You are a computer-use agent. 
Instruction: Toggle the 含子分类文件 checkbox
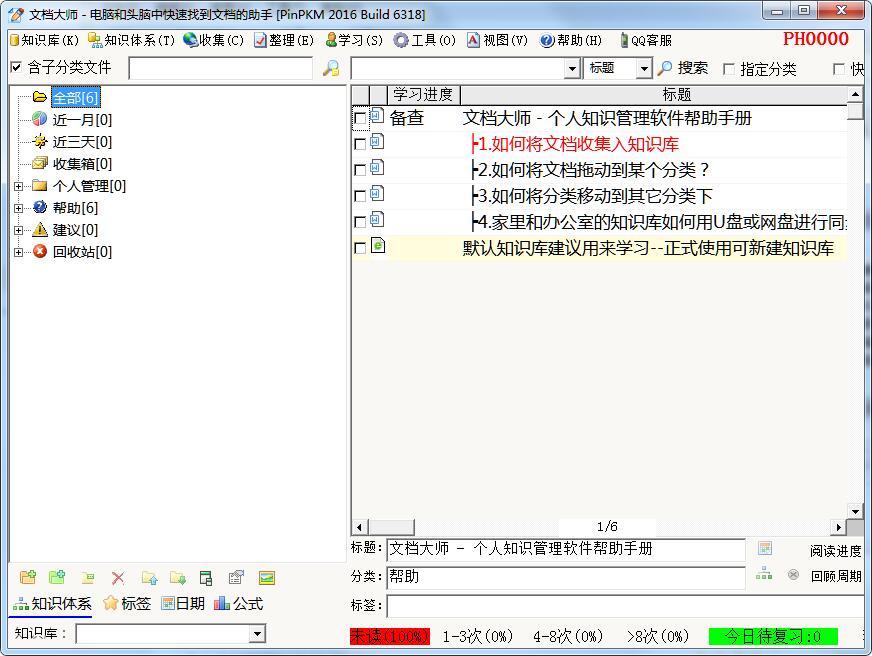16,67
